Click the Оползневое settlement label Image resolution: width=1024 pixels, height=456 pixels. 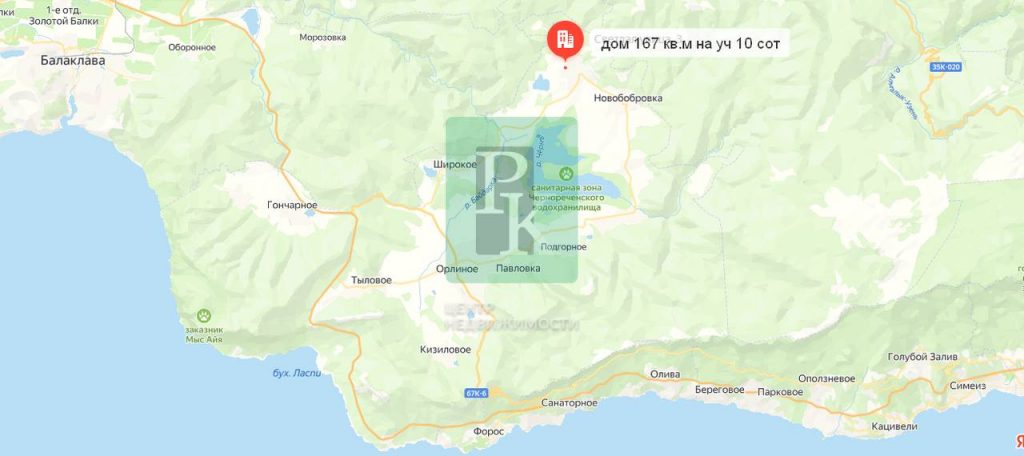pos(827,379)
